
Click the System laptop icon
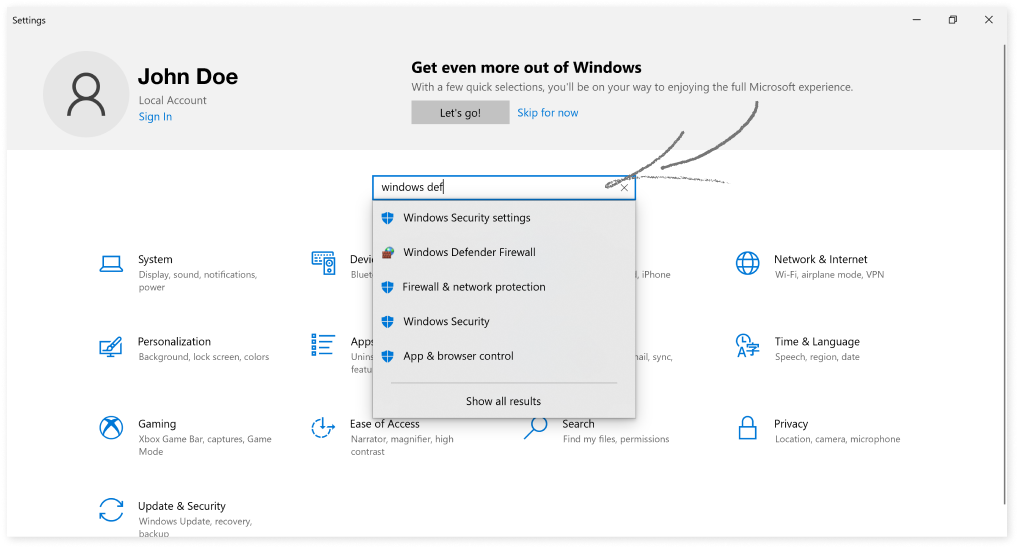pos(111,264)
